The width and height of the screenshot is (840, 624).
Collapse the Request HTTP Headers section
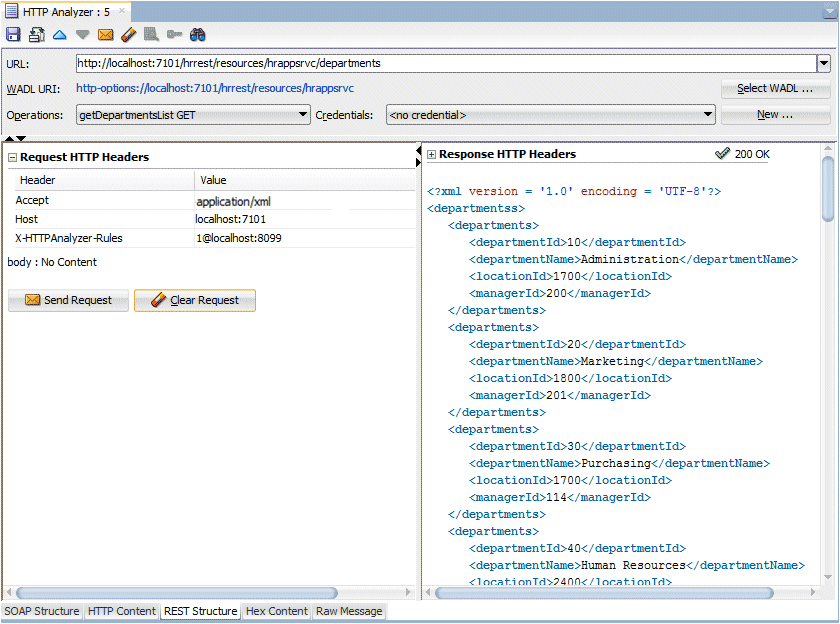(12, 157)
